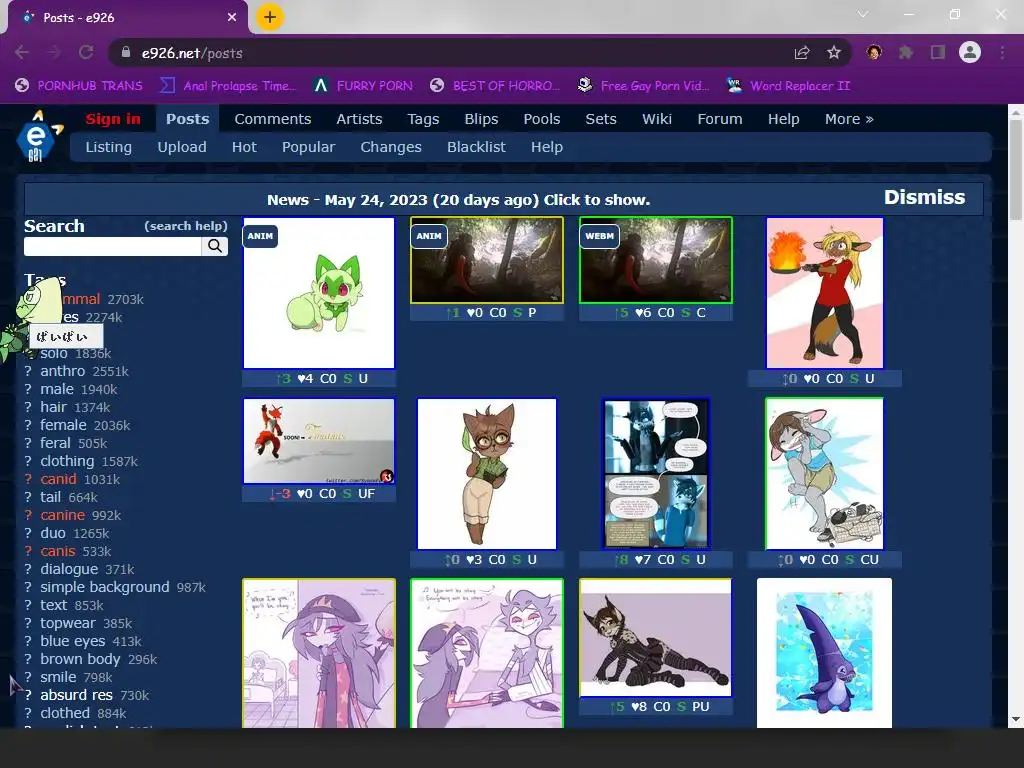Click the Sign in link
Image resolution: width=1024 pixels, height=768 pixels.
tap(113, 119)
